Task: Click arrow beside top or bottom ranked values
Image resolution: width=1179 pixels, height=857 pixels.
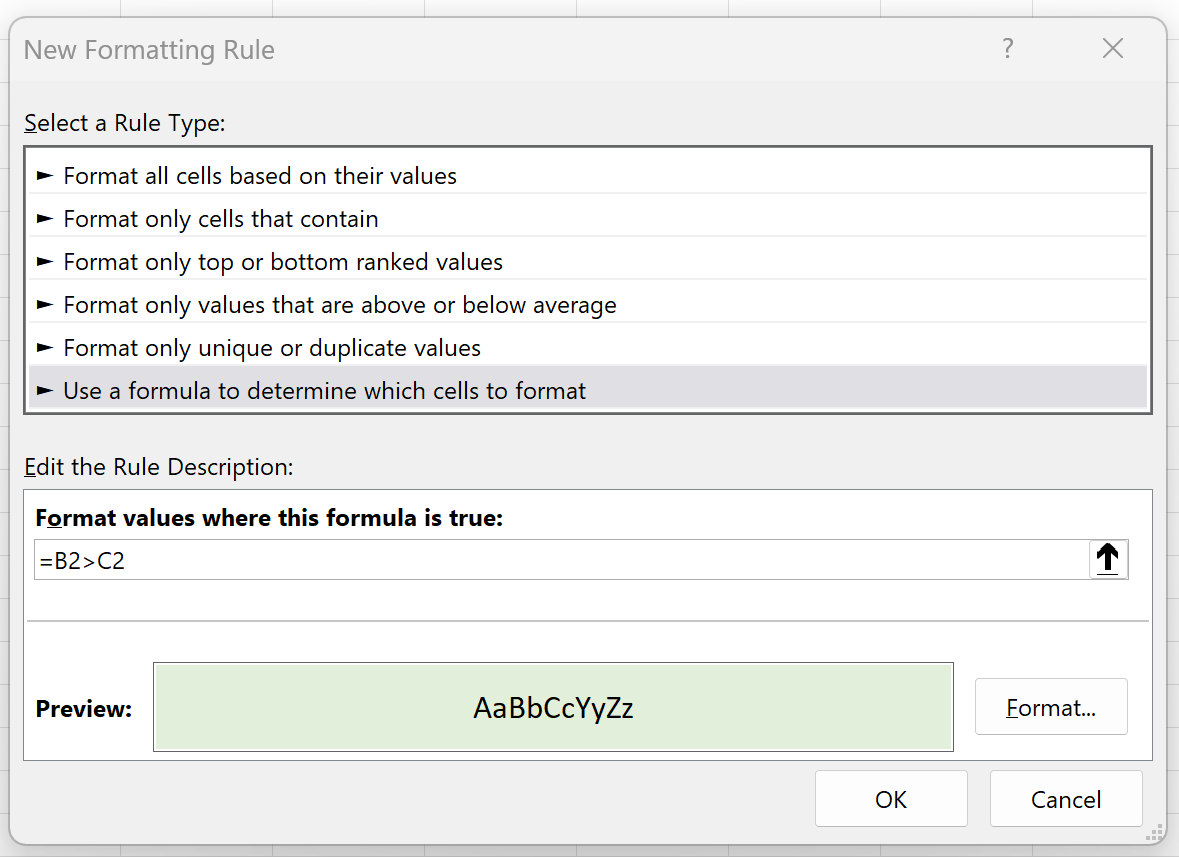Action: (45, 262)
